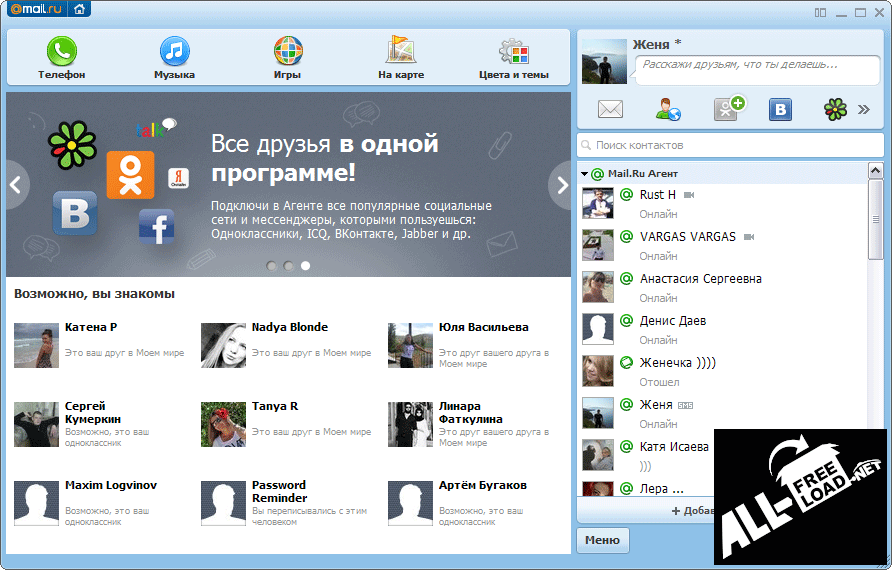Open the Телефон (Phone) icon
The width and height of the screenshot is (892, 570).
pyautogui.click(x=61, y=57)
